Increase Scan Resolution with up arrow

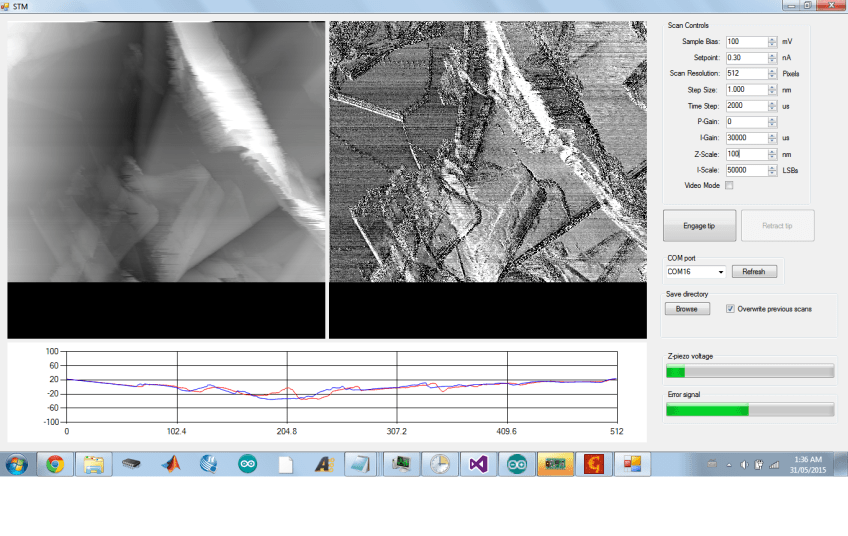772,71
